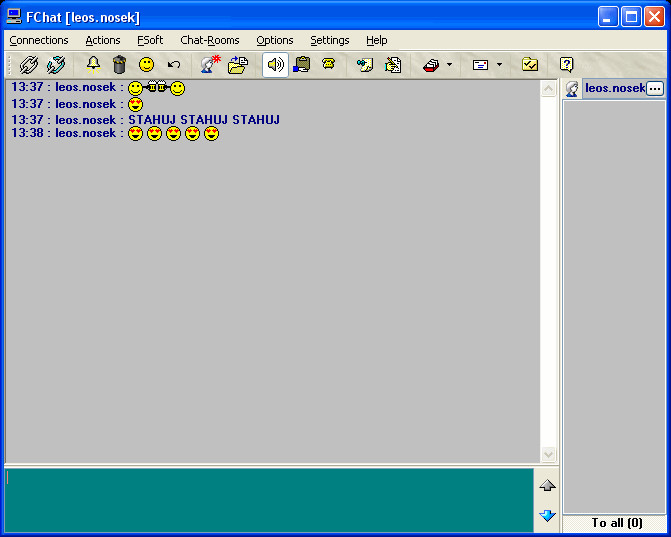
Task: Click the folder with checkmark icon
Action: pyautogui.click(x=530, y=65)
